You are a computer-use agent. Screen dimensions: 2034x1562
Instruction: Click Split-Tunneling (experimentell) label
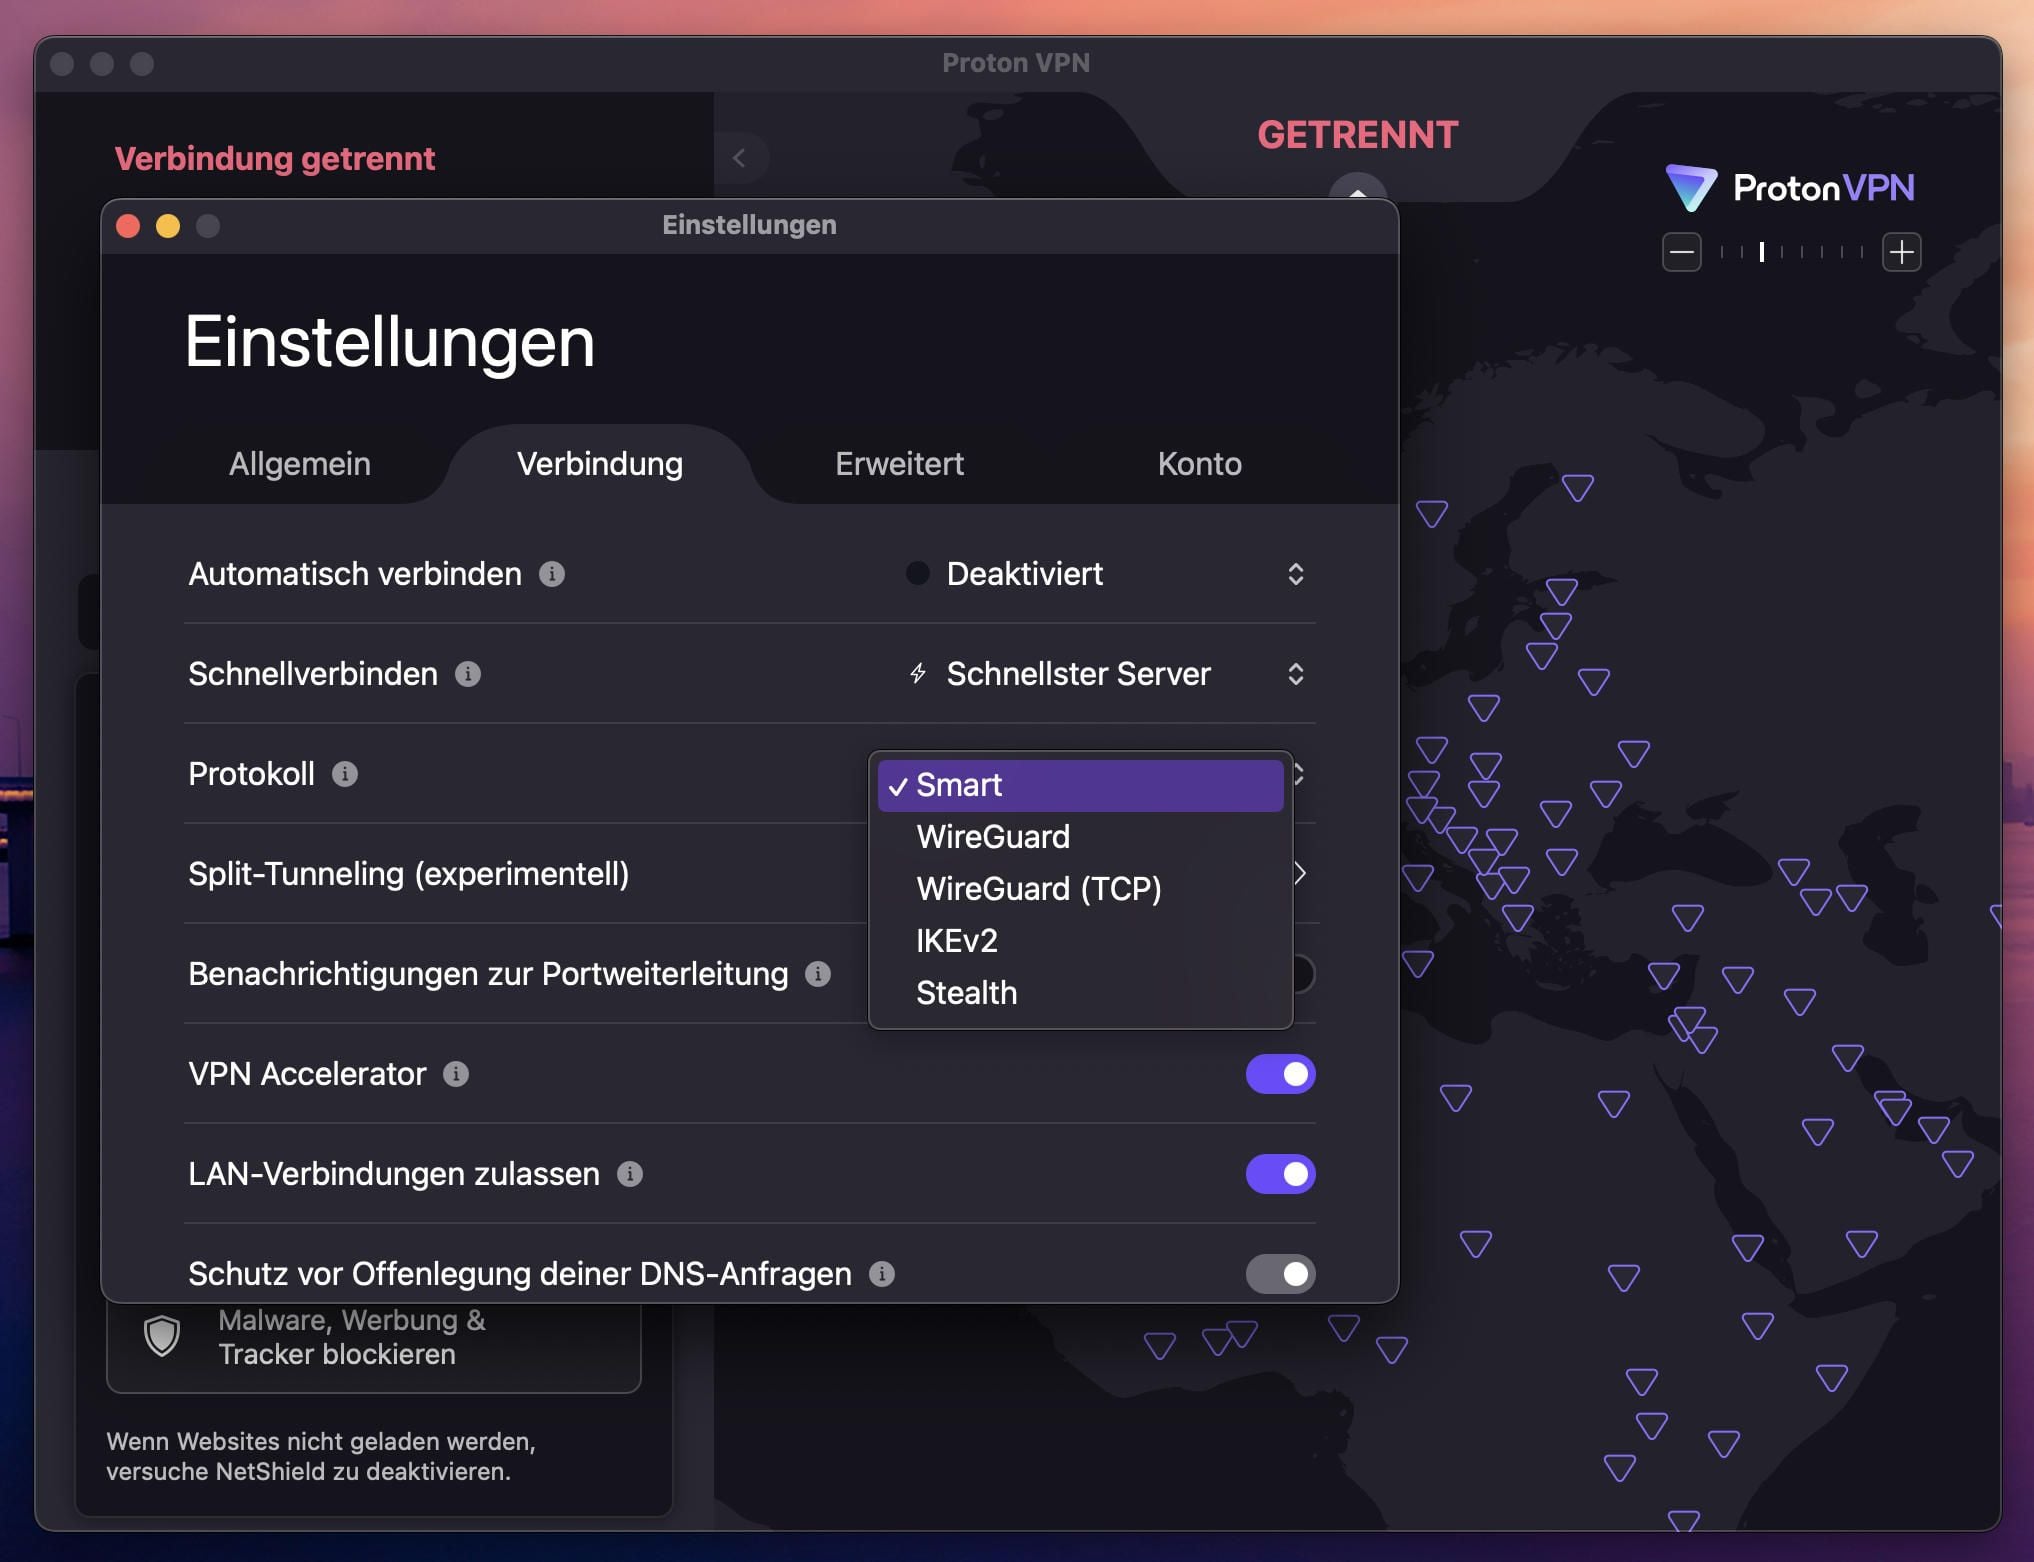pyautogui.click(x=409, y=874)
